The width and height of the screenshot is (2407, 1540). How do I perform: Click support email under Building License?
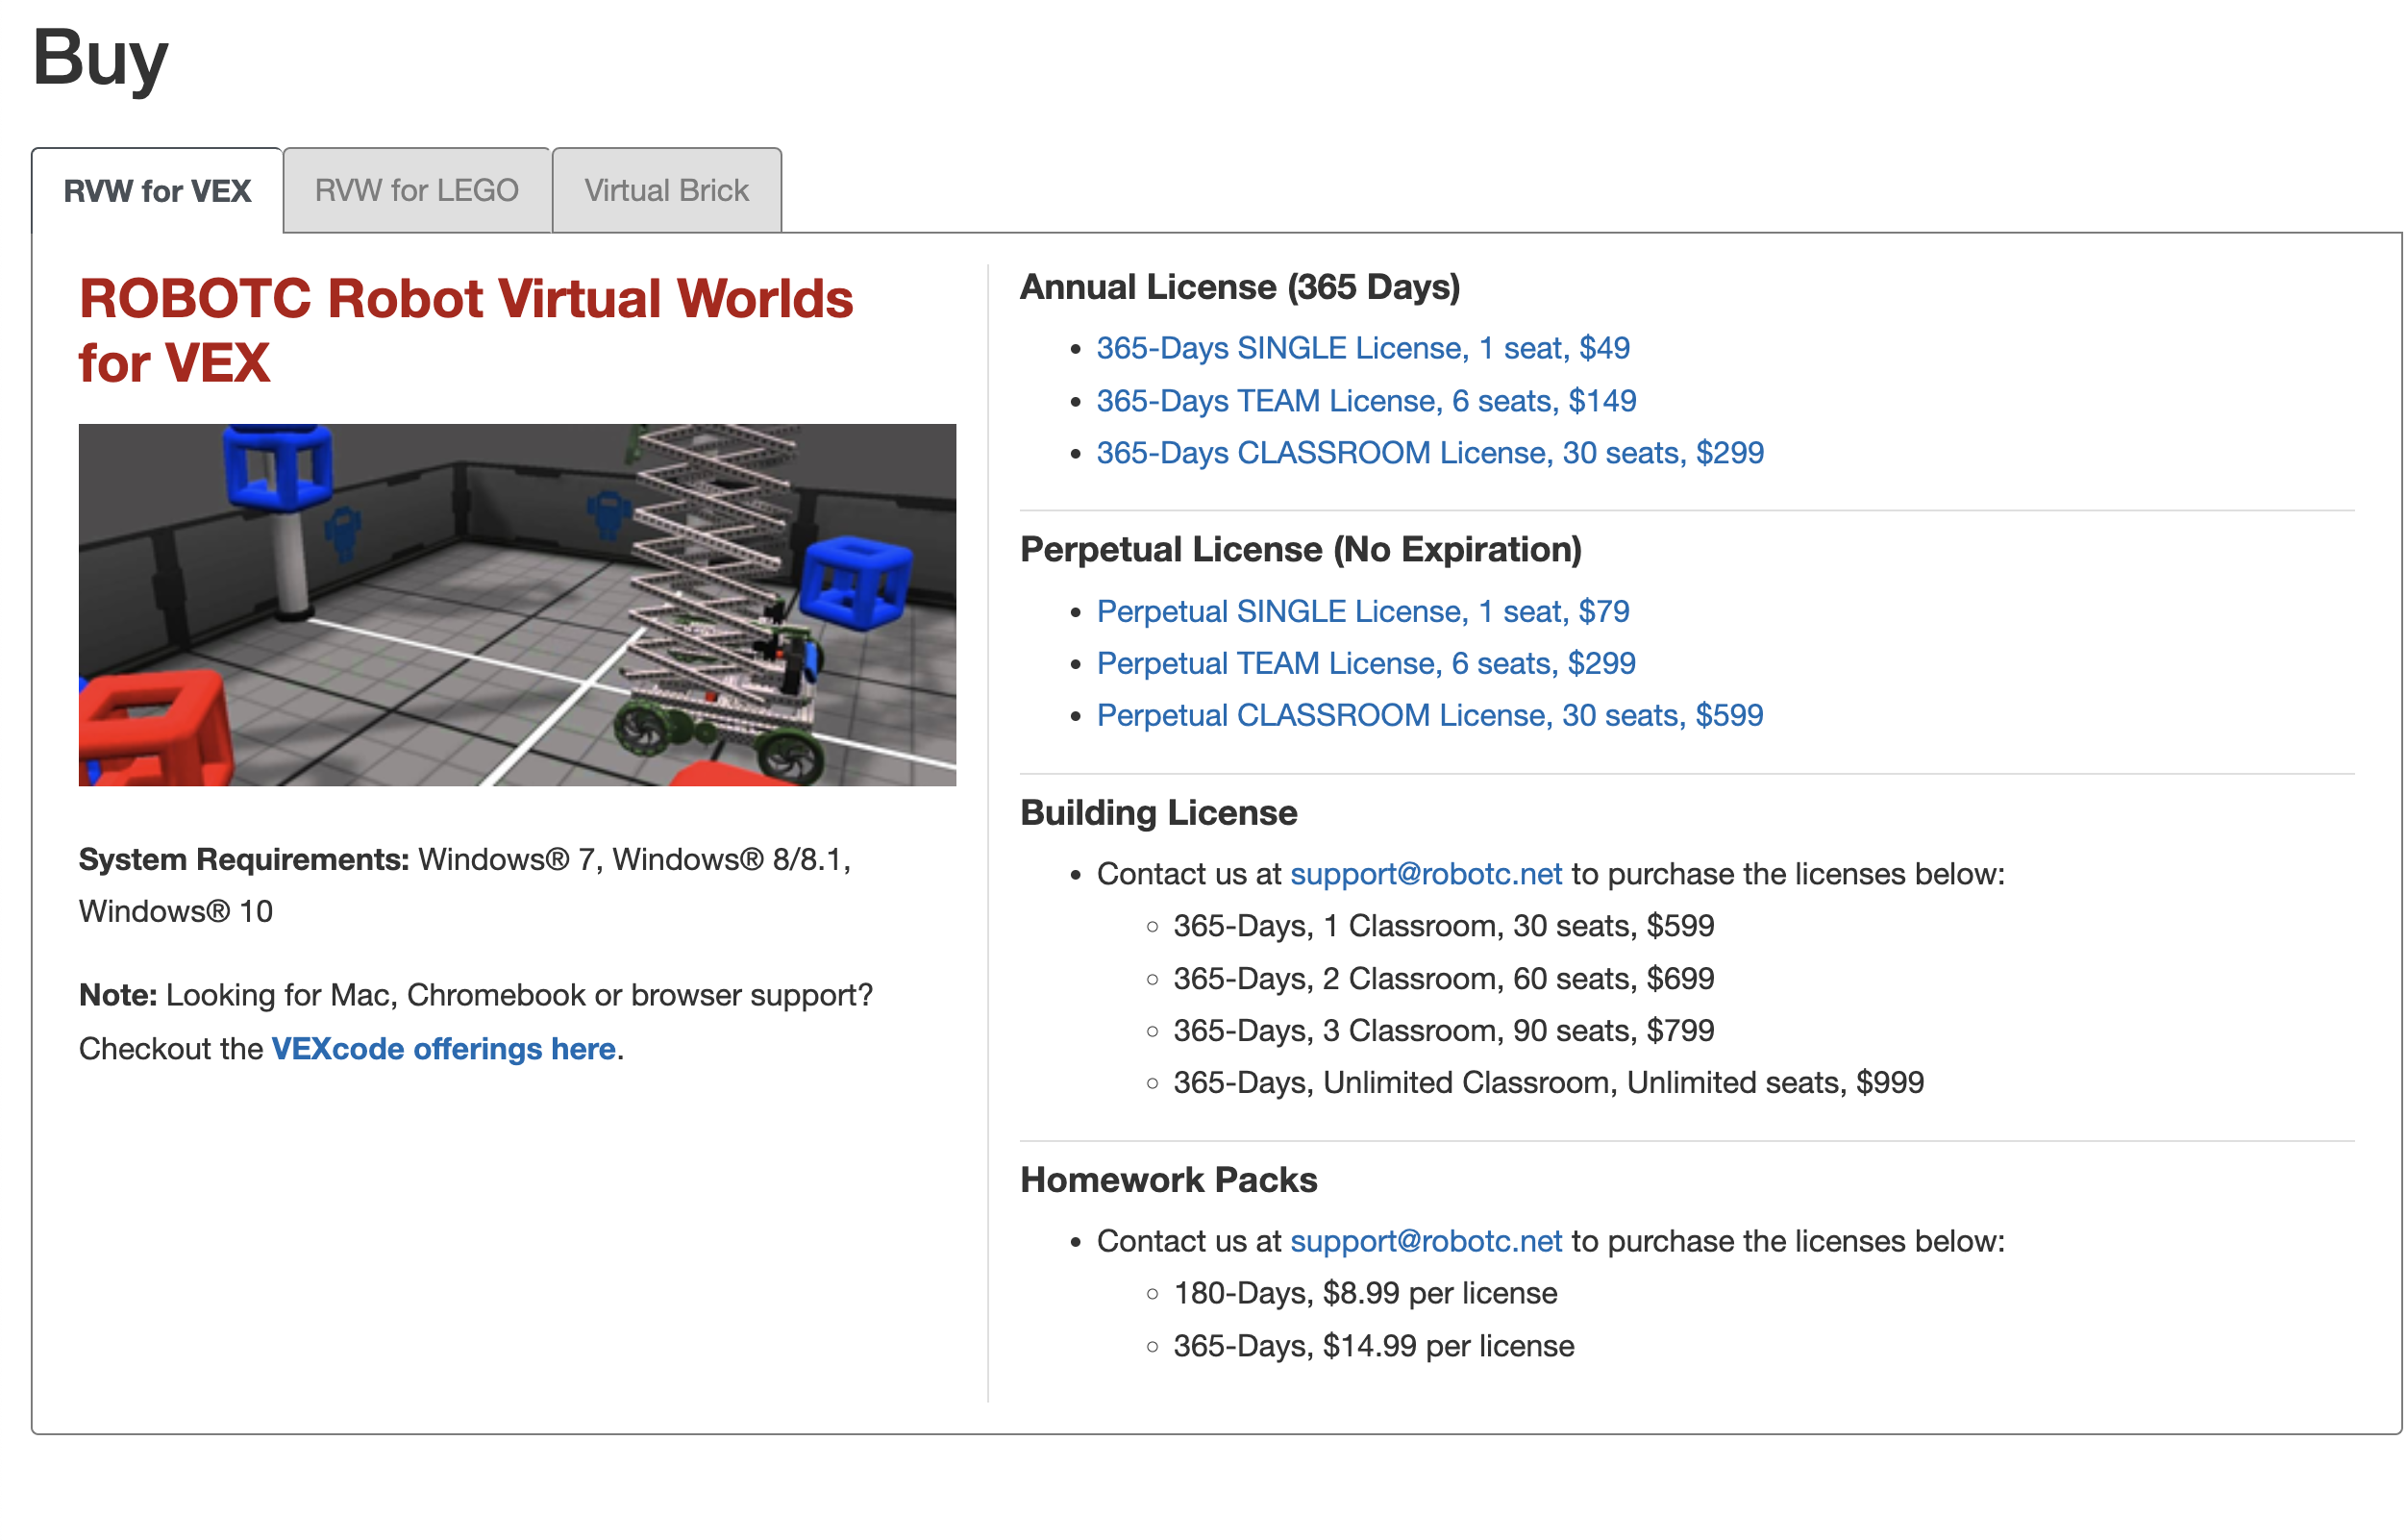tap(1425, 874)
